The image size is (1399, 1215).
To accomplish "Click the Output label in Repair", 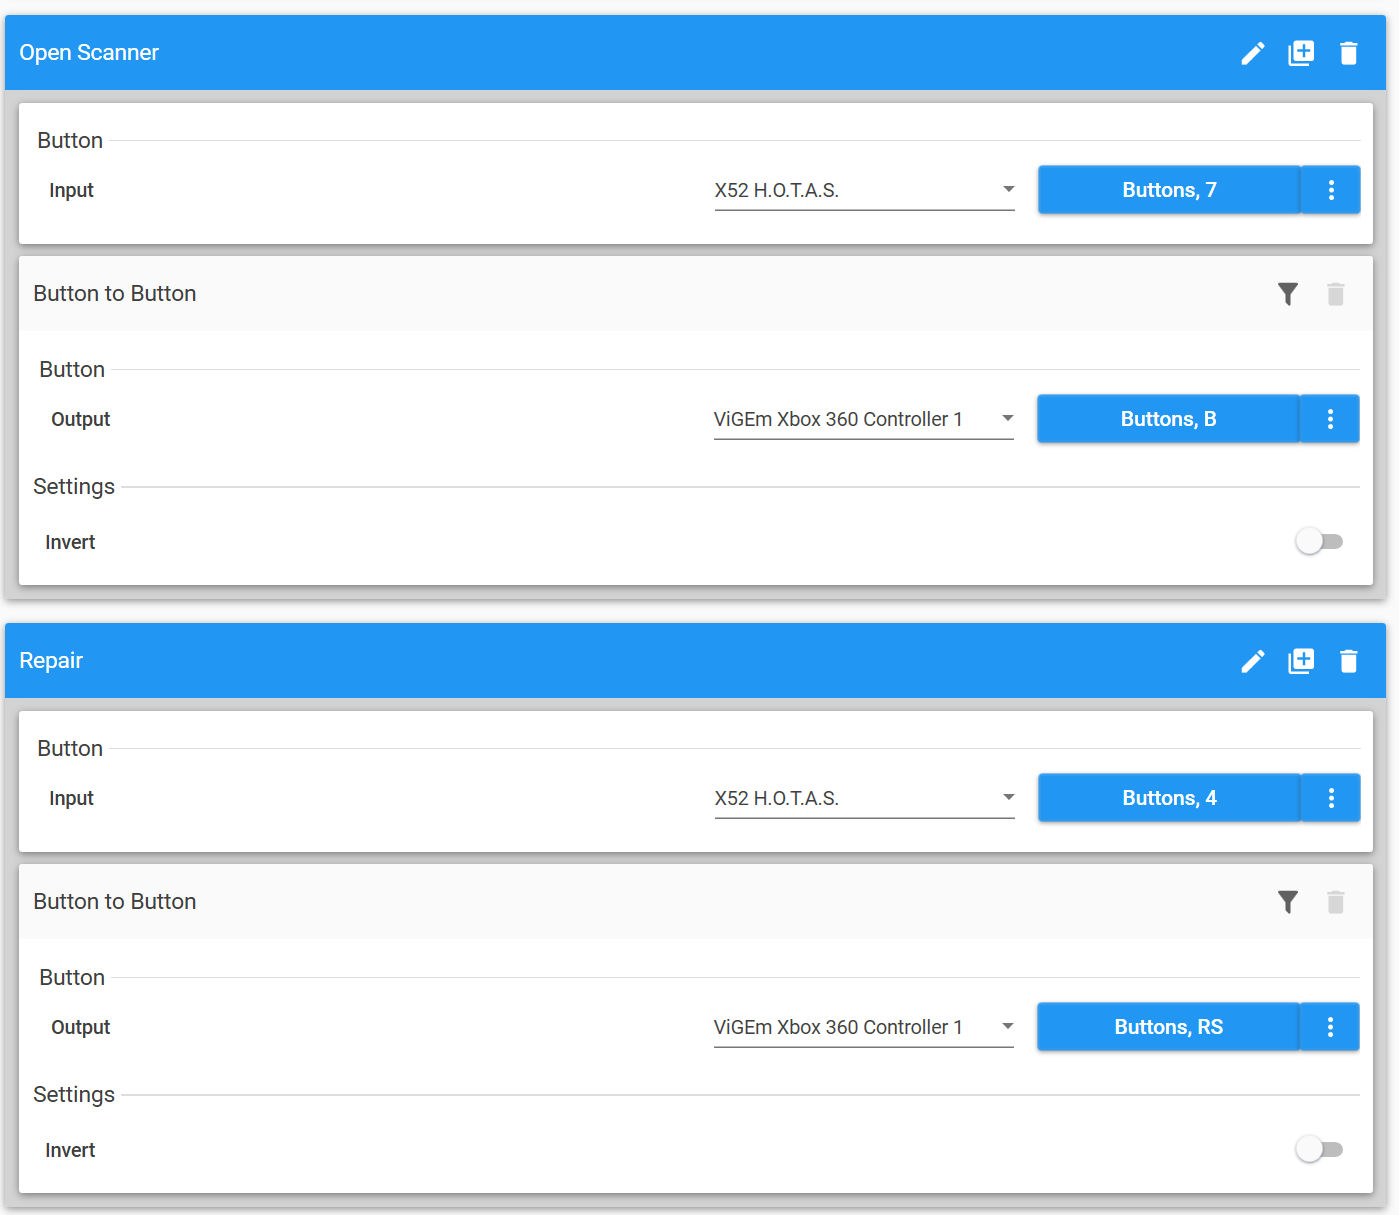I will coord(81,1027).
